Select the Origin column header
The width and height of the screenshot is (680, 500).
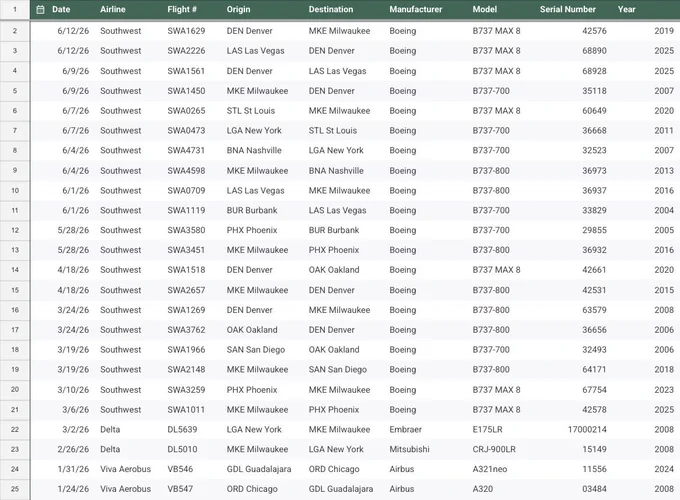pos(238,9)
